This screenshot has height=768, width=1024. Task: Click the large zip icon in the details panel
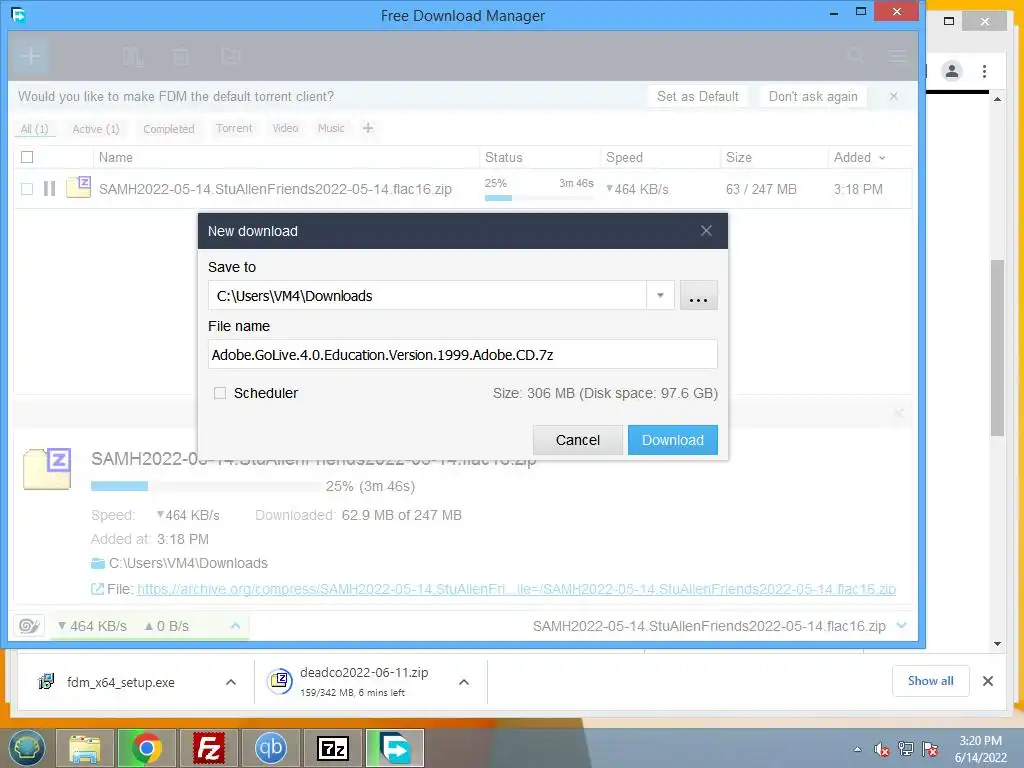(x=47, y=469)
